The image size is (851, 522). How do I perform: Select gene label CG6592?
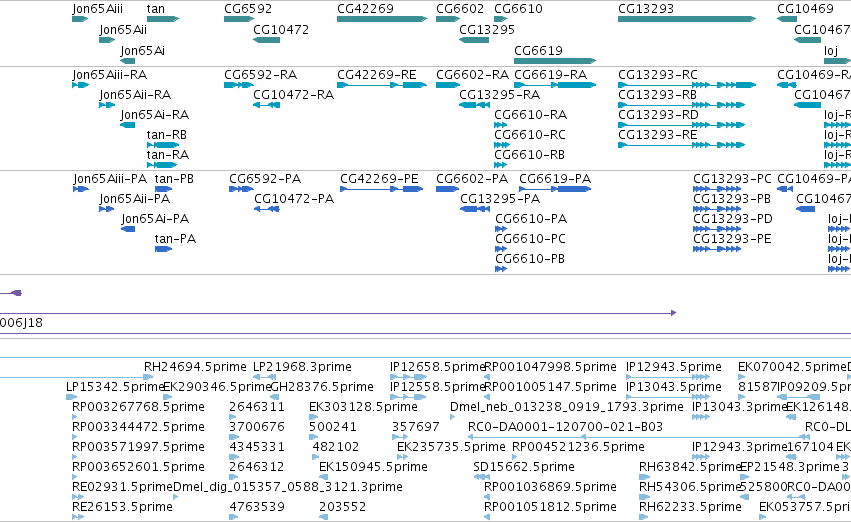248,9
